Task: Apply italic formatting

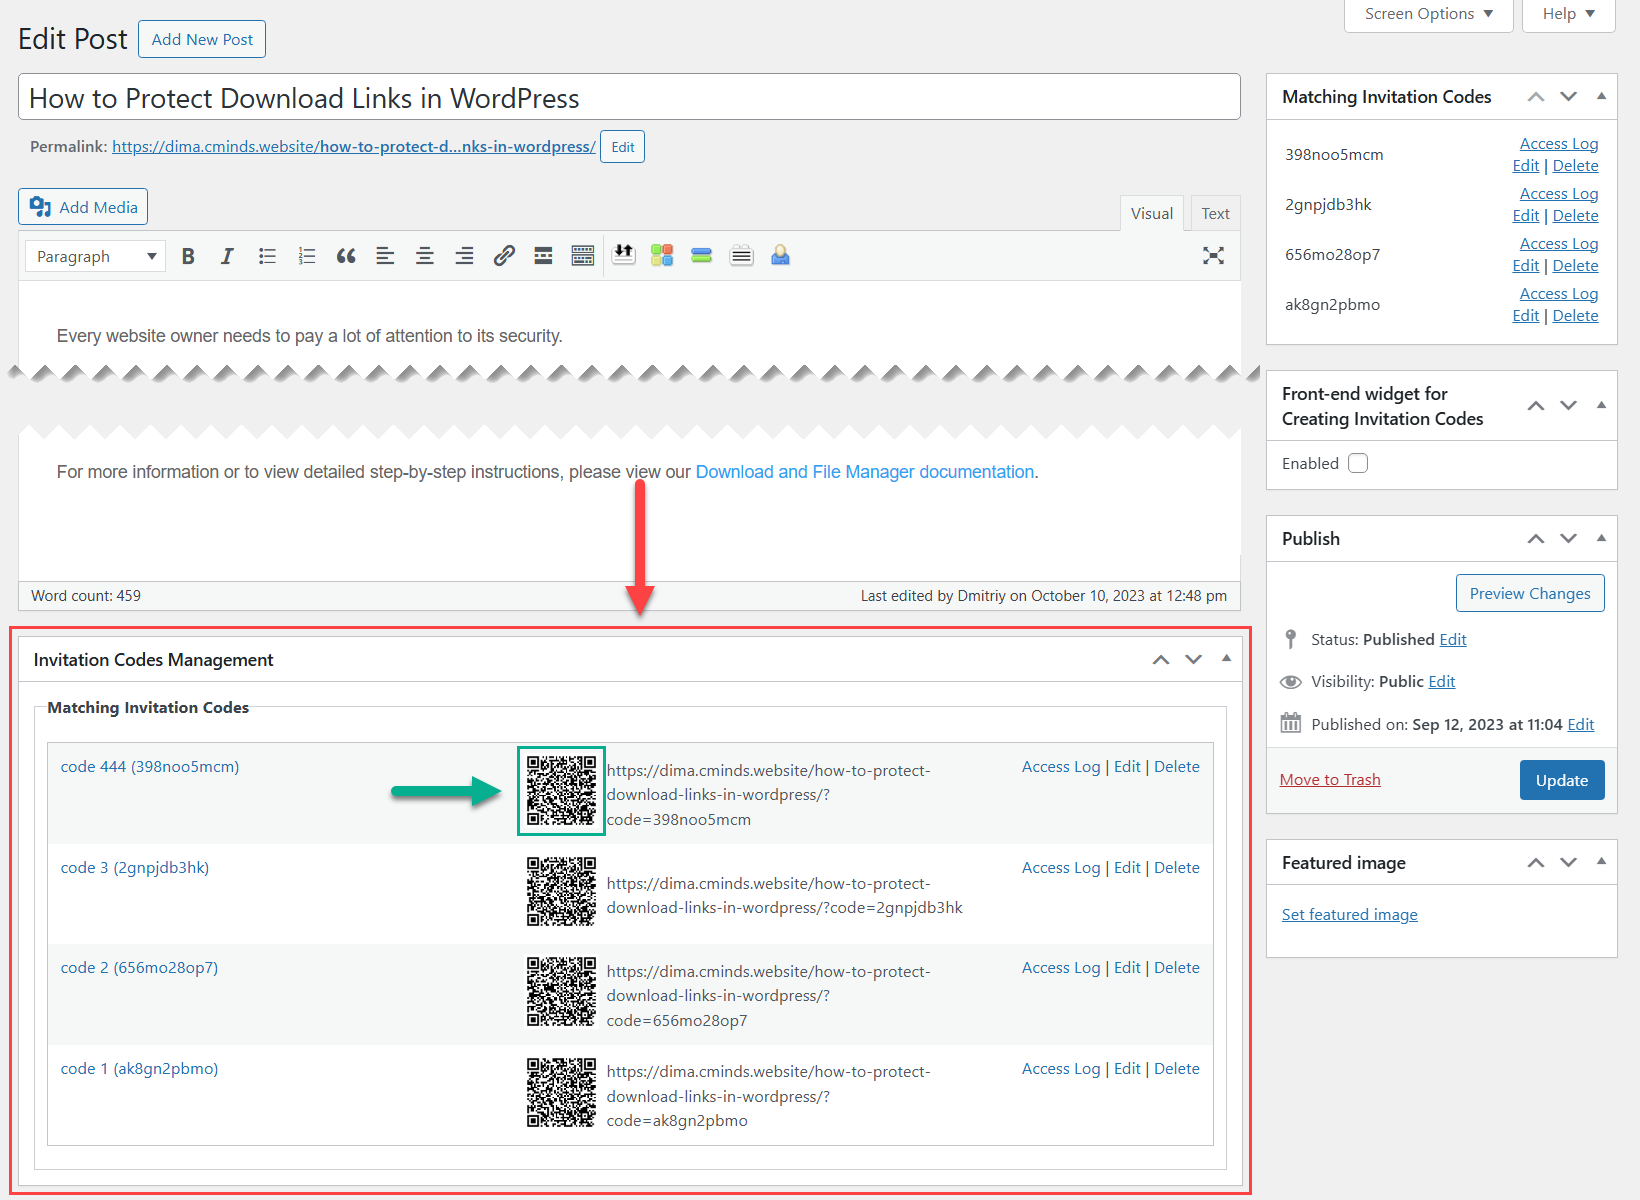Action: (227, 256)
